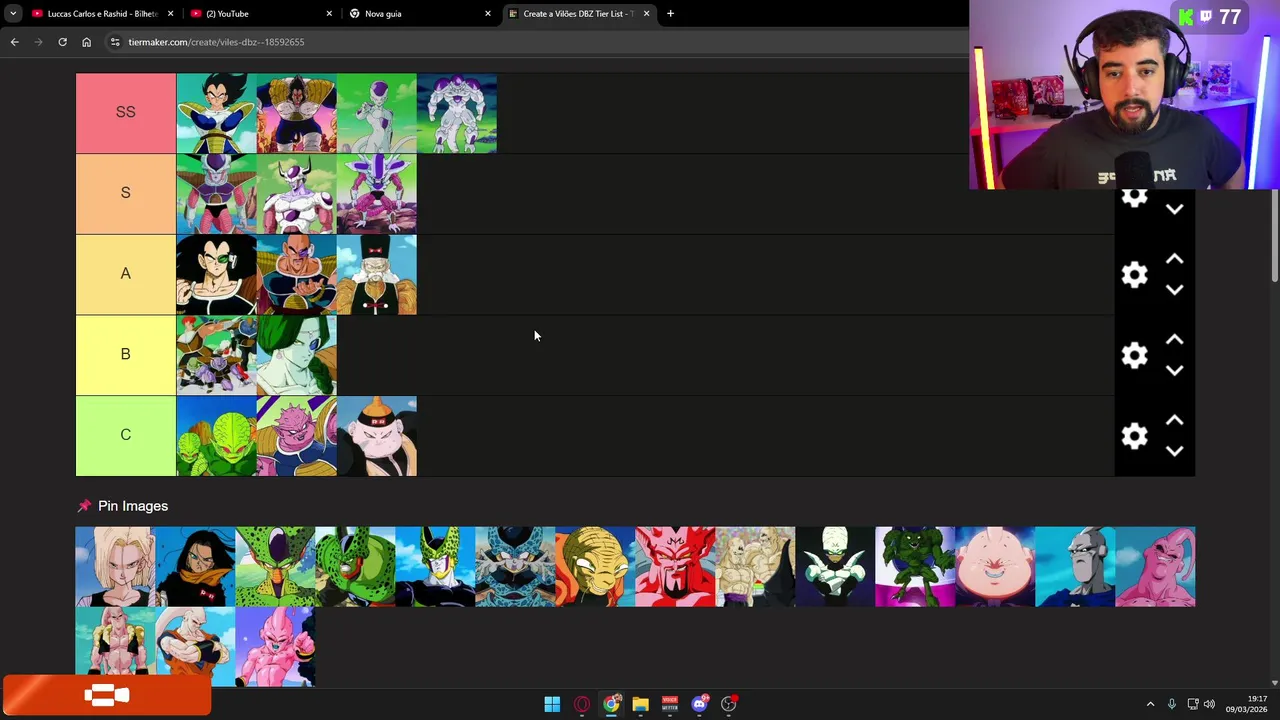
Task: Click the Pin Images heading
Action: (x=132, y=506)
